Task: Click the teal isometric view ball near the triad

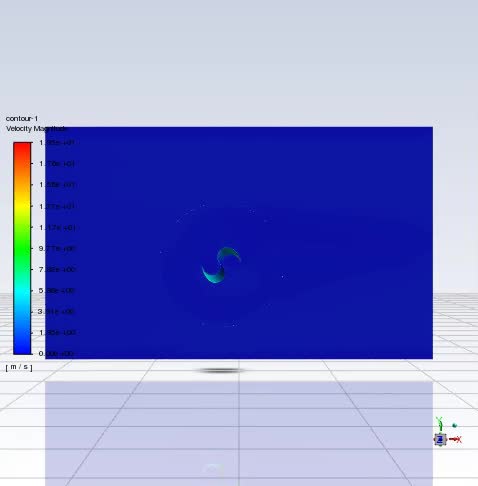Action: [x=454, y=425]
